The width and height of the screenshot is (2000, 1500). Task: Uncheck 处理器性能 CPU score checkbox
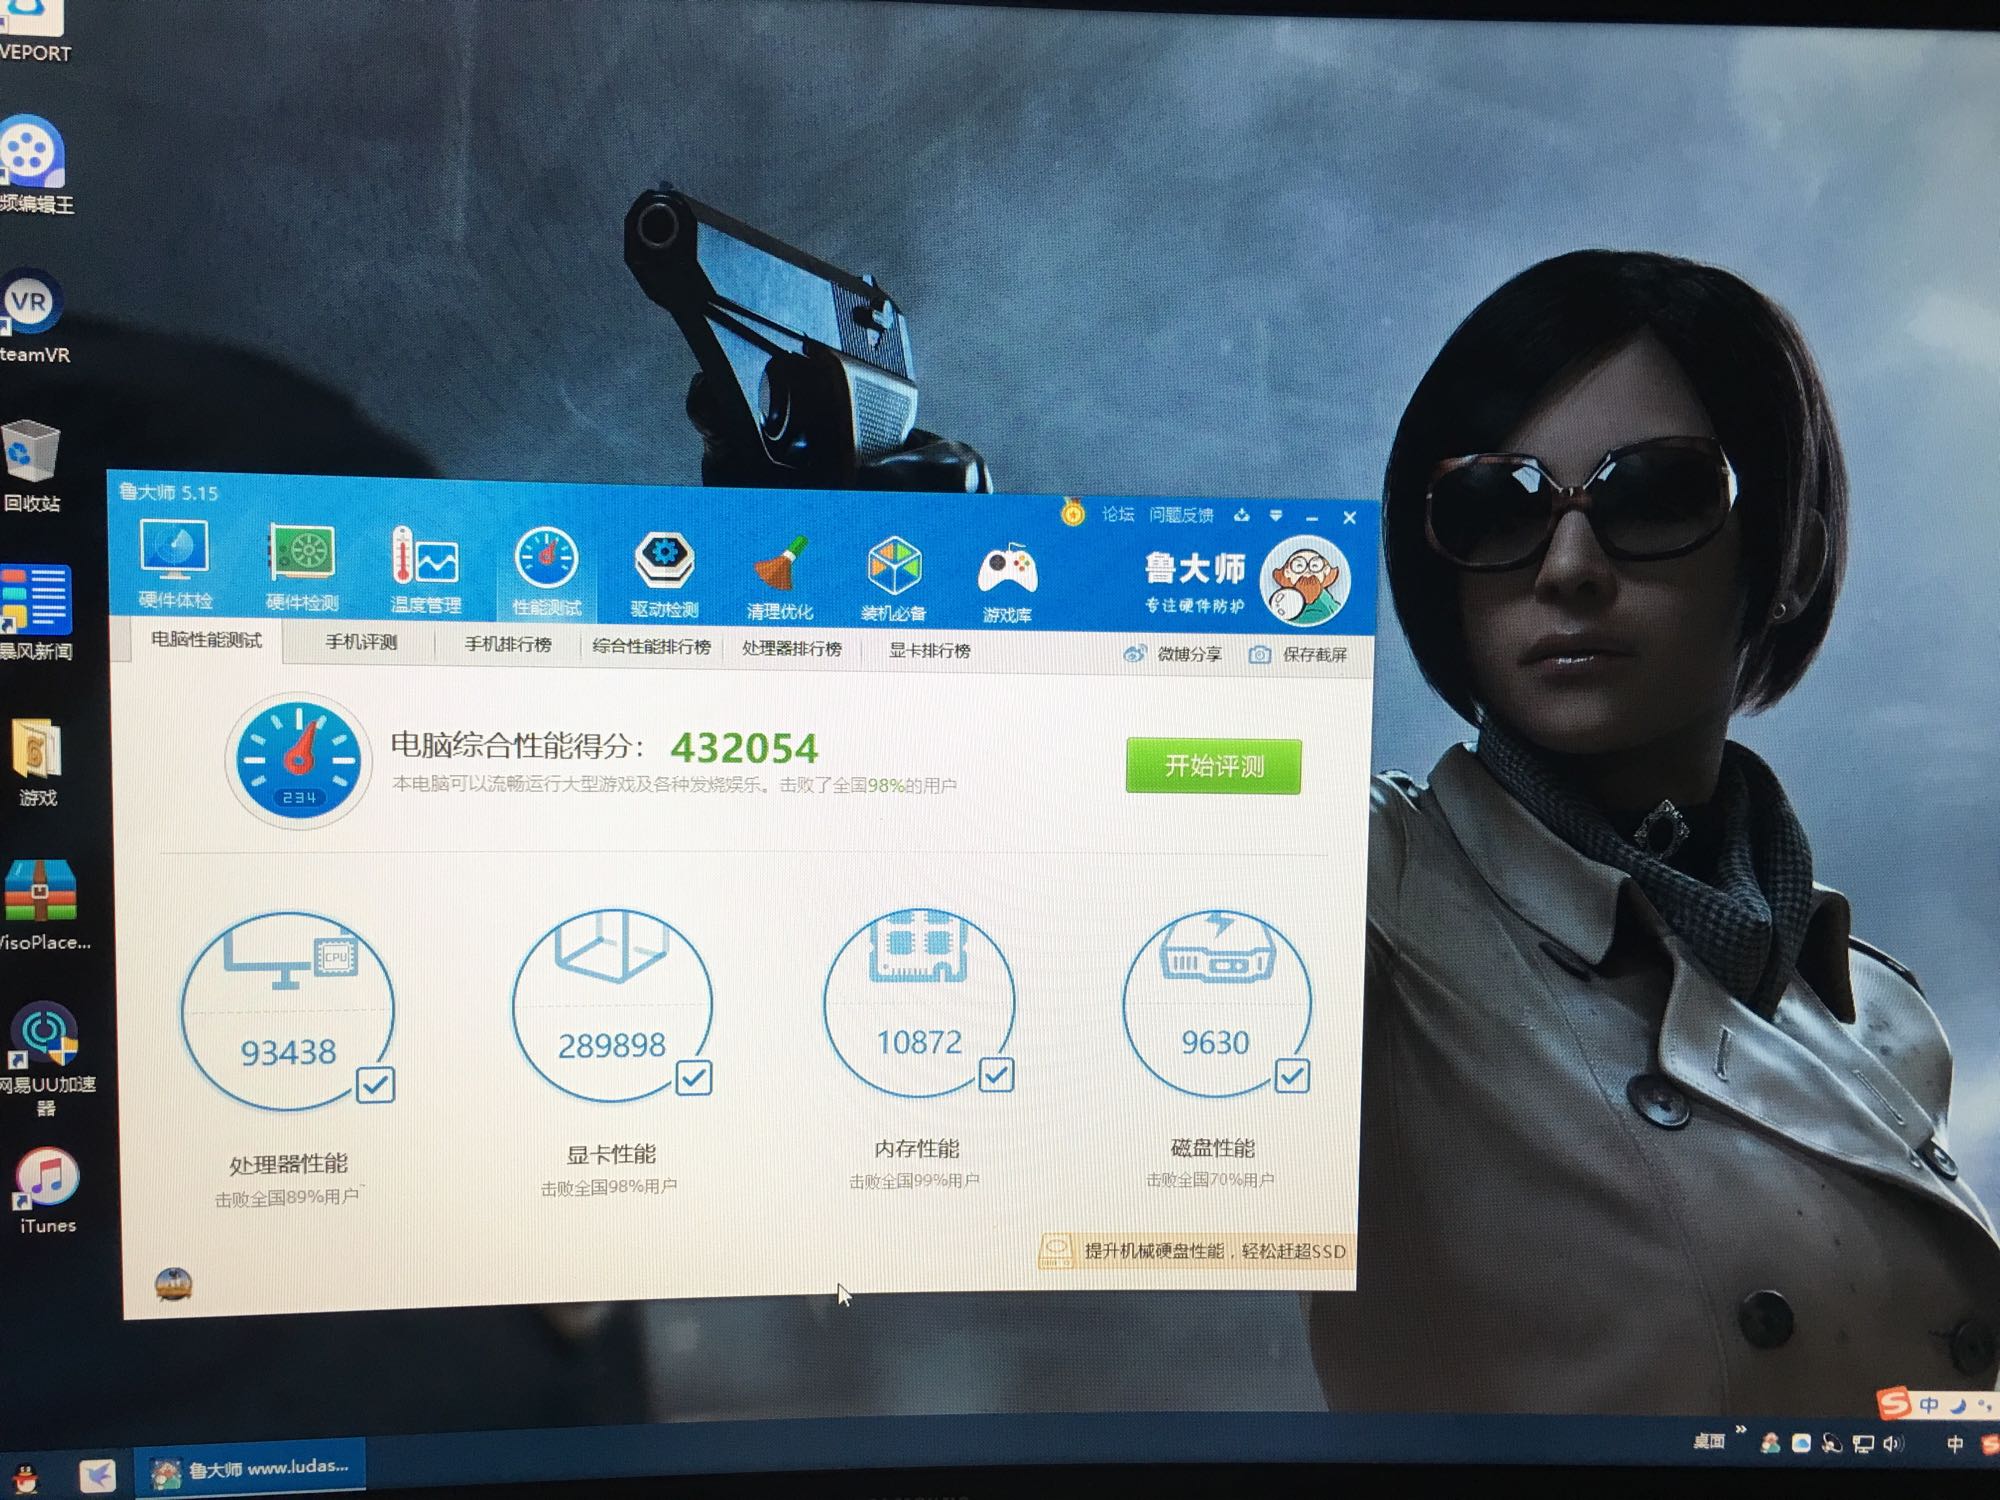(x=375, y=1085)
